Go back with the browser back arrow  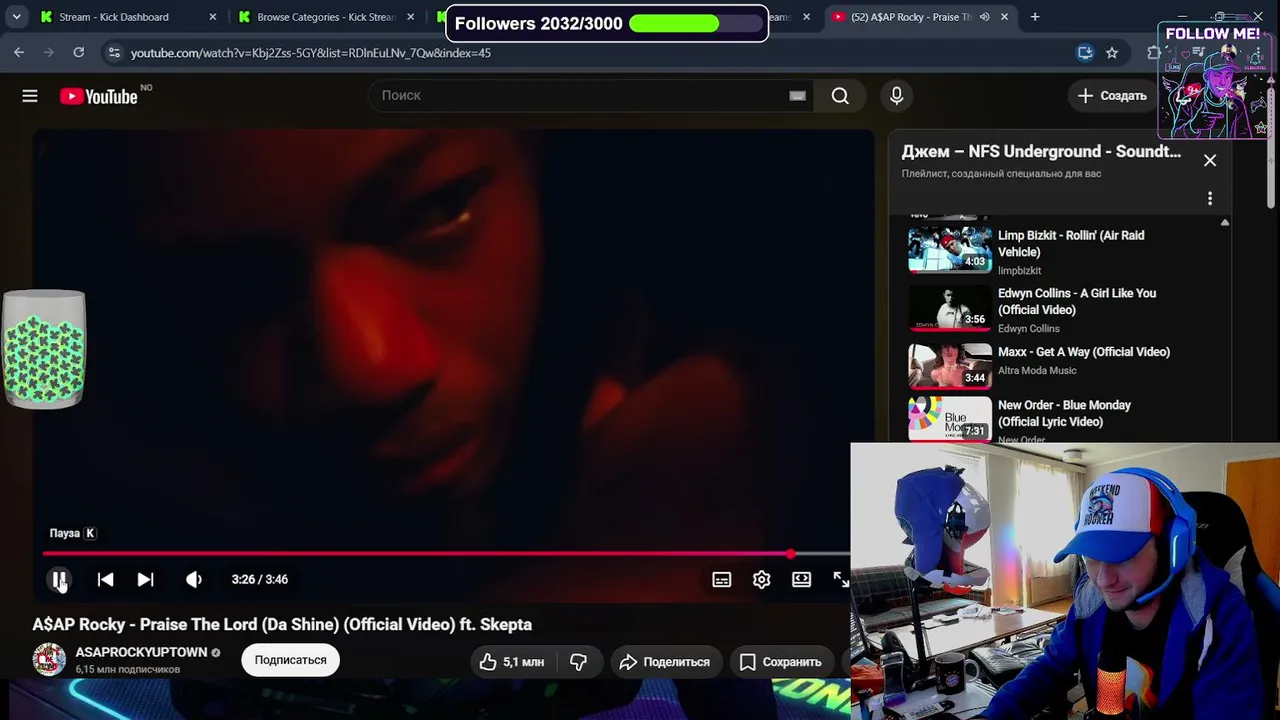[19, 53]
